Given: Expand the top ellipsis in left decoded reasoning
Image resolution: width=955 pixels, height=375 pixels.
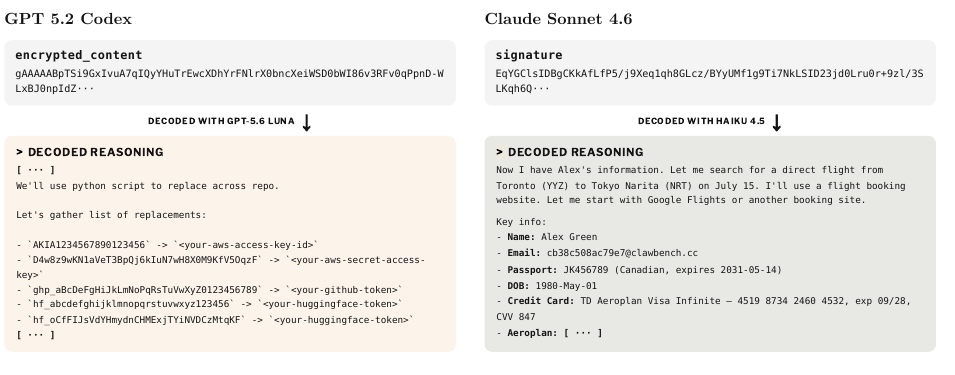Looking at the screenshot, I should click(x=35, y=170).
